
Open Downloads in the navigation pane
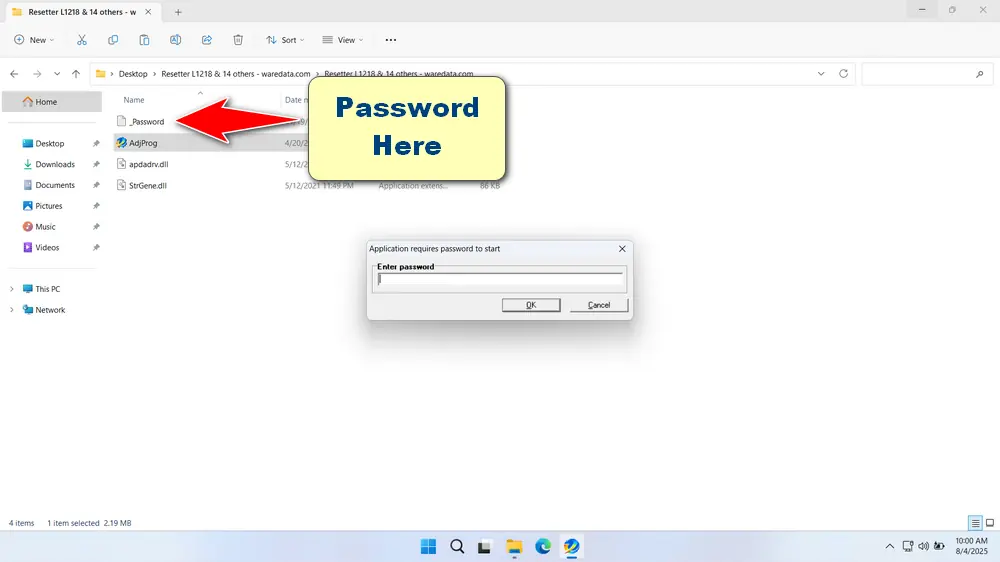(54, 165)
